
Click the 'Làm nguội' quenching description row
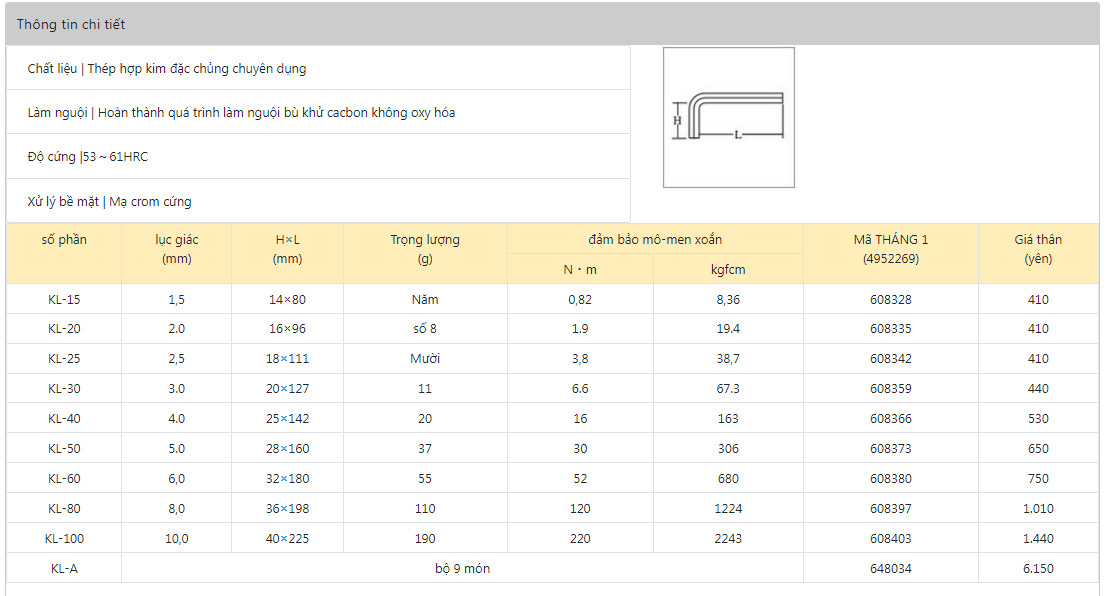[x=241, y=113]
